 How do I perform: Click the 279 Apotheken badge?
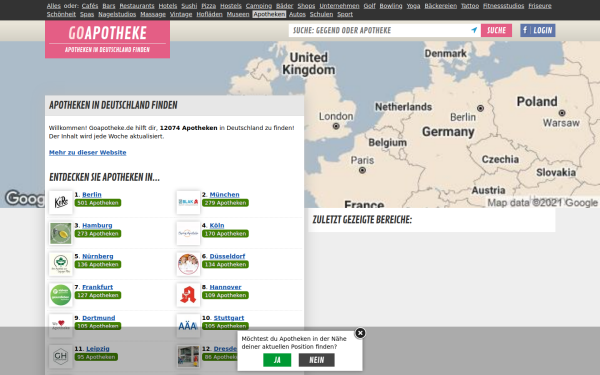tap(225, 203)
